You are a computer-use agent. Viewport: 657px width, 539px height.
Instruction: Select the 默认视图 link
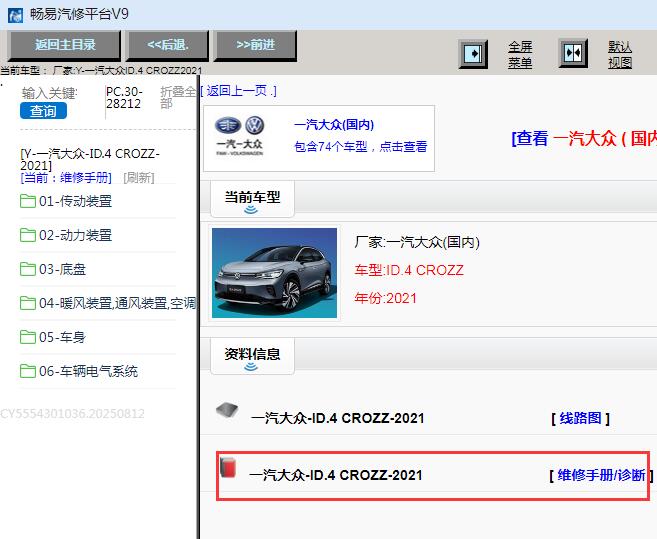click(x=620, y=54)
